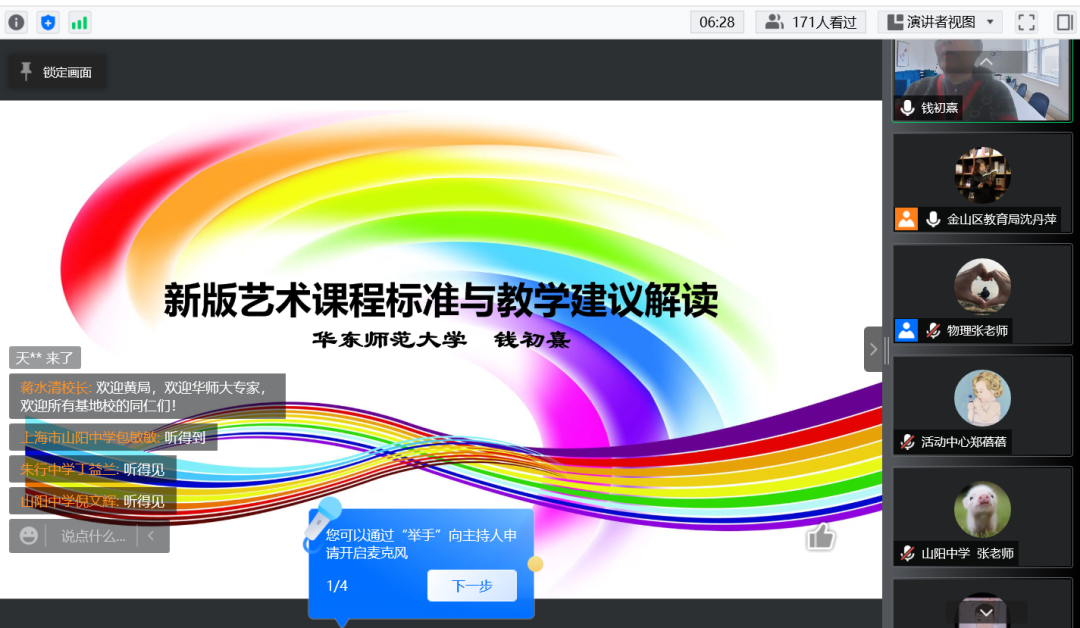Screen dimensions: 1080x628
Task: Enter fullscreen mode
Action: point(1025,21)
